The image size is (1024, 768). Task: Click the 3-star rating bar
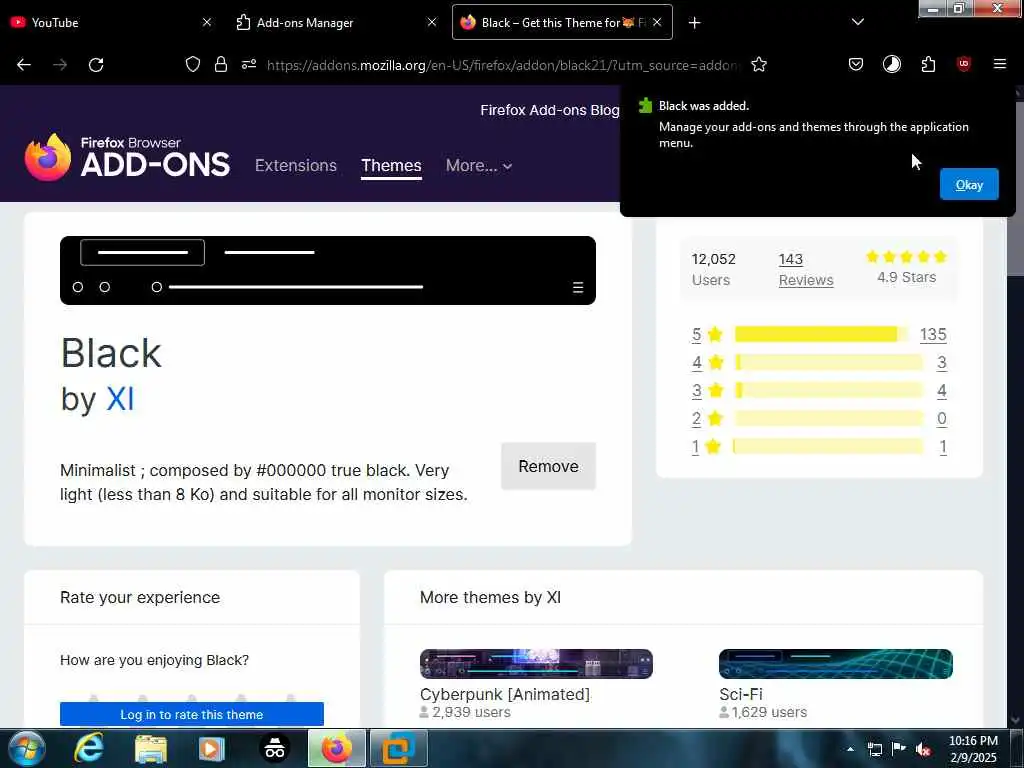pos(829,391)
